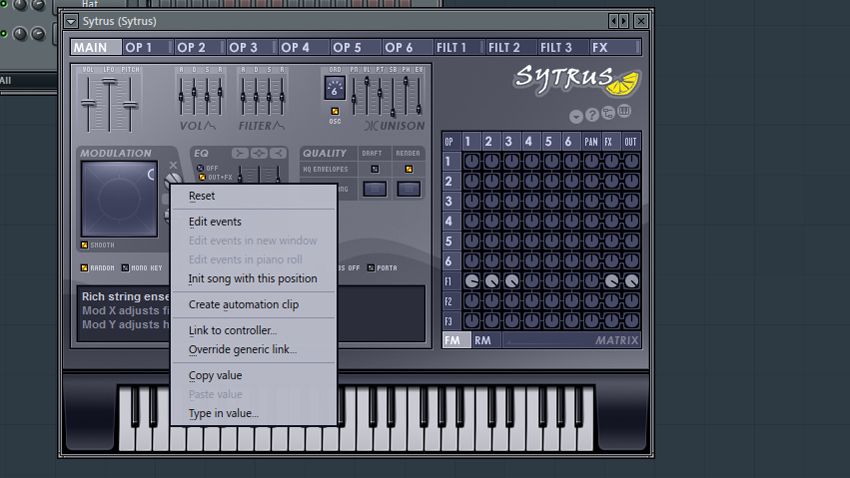This screenshot has height=478, width=850.
Task: Select Create automation clip
Action: pyautogui.click(x=254, y=305)
